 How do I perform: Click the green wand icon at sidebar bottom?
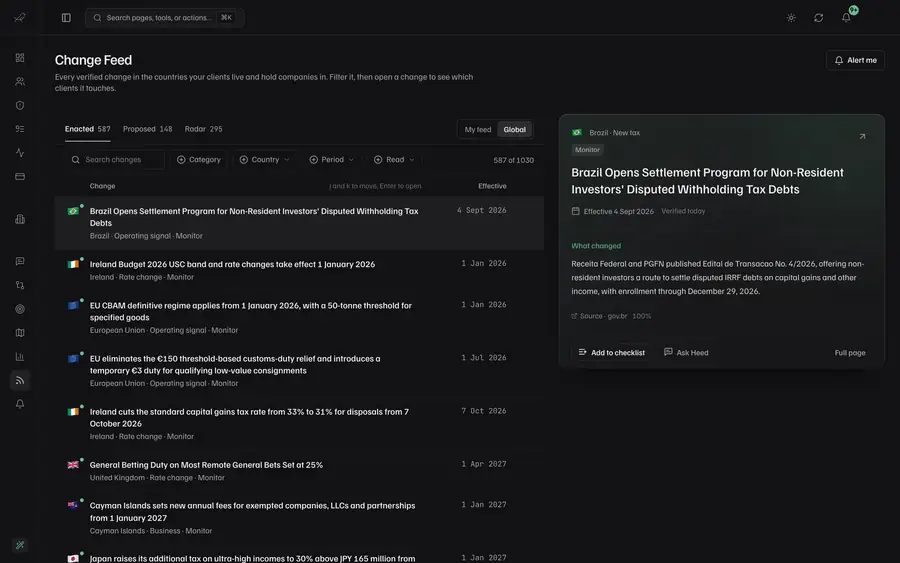click(x=20, y=545)
